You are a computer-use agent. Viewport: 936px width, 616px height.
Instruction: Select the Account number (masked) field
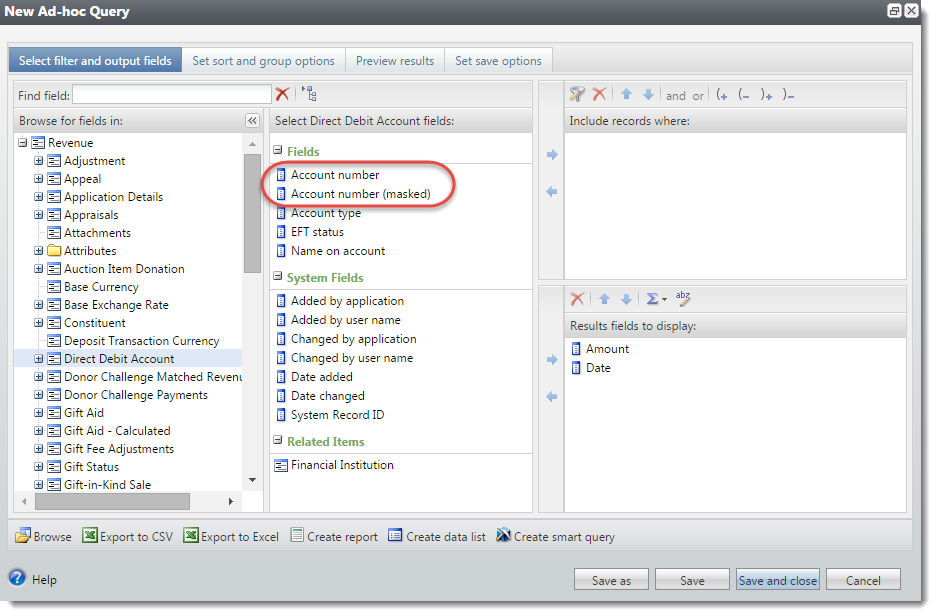[x=361, y=194]
